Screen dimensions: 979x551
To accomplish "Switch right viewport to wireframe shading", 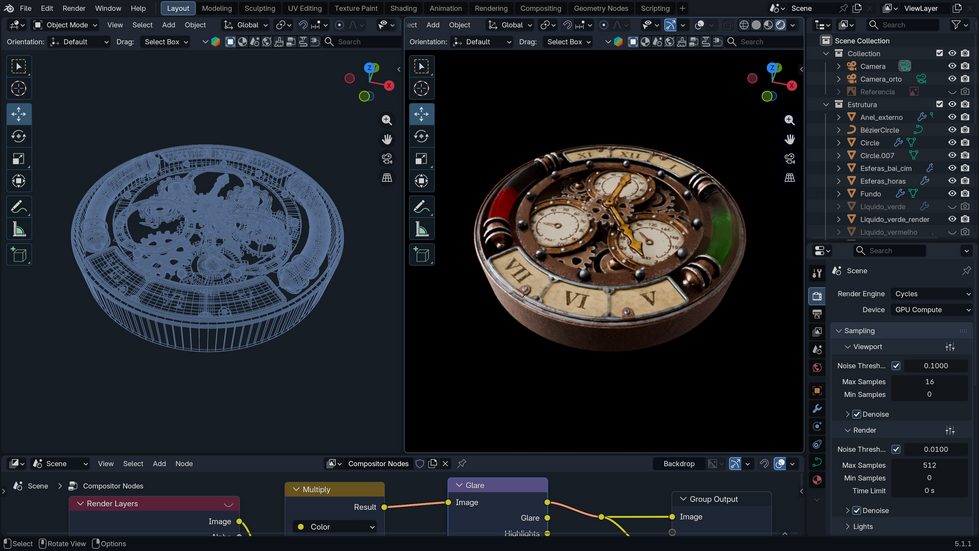I will 744,25.
